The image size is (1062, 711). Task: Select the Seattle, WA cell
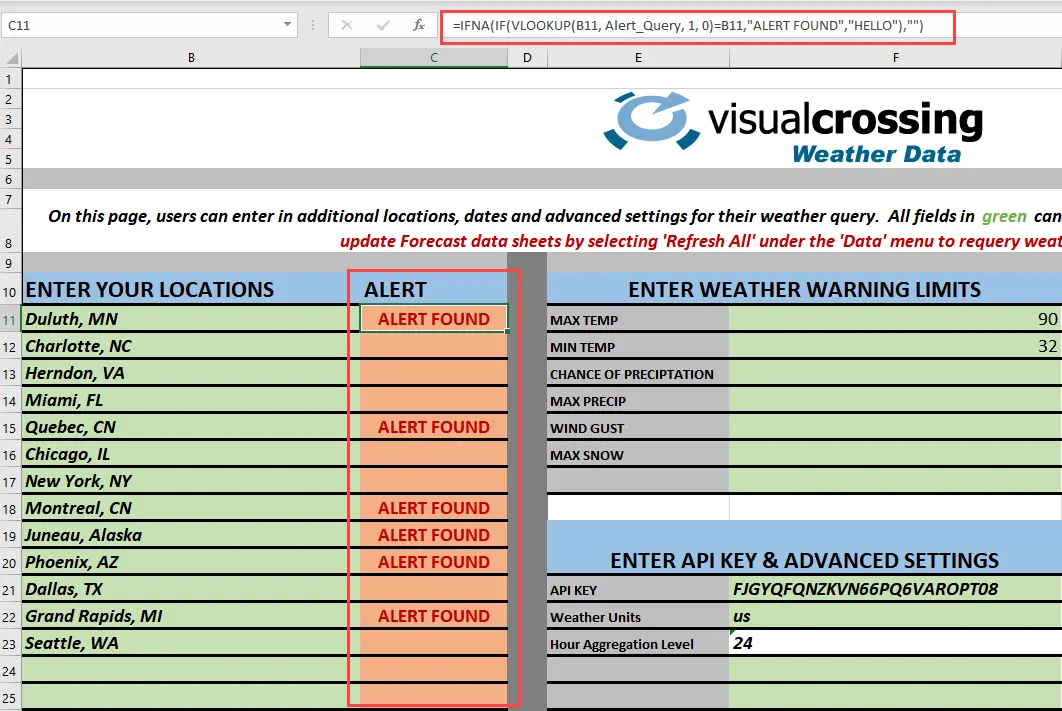click(190, 643)
